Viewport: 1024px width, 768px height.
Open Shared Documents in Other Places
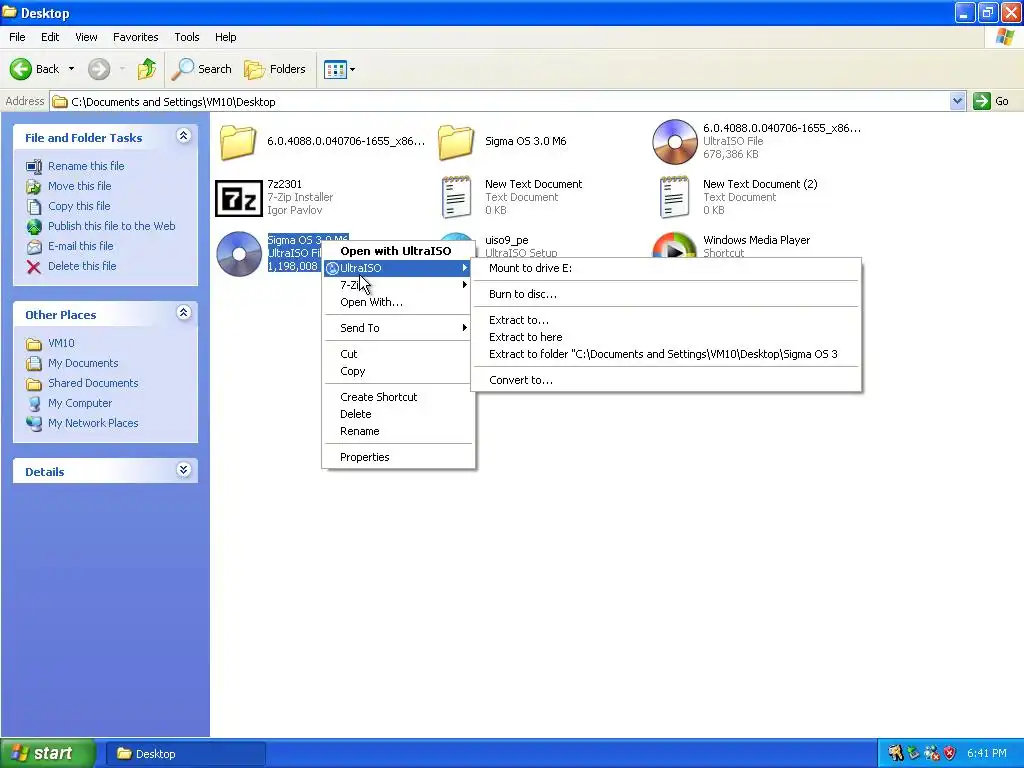(x=93, y=383)
